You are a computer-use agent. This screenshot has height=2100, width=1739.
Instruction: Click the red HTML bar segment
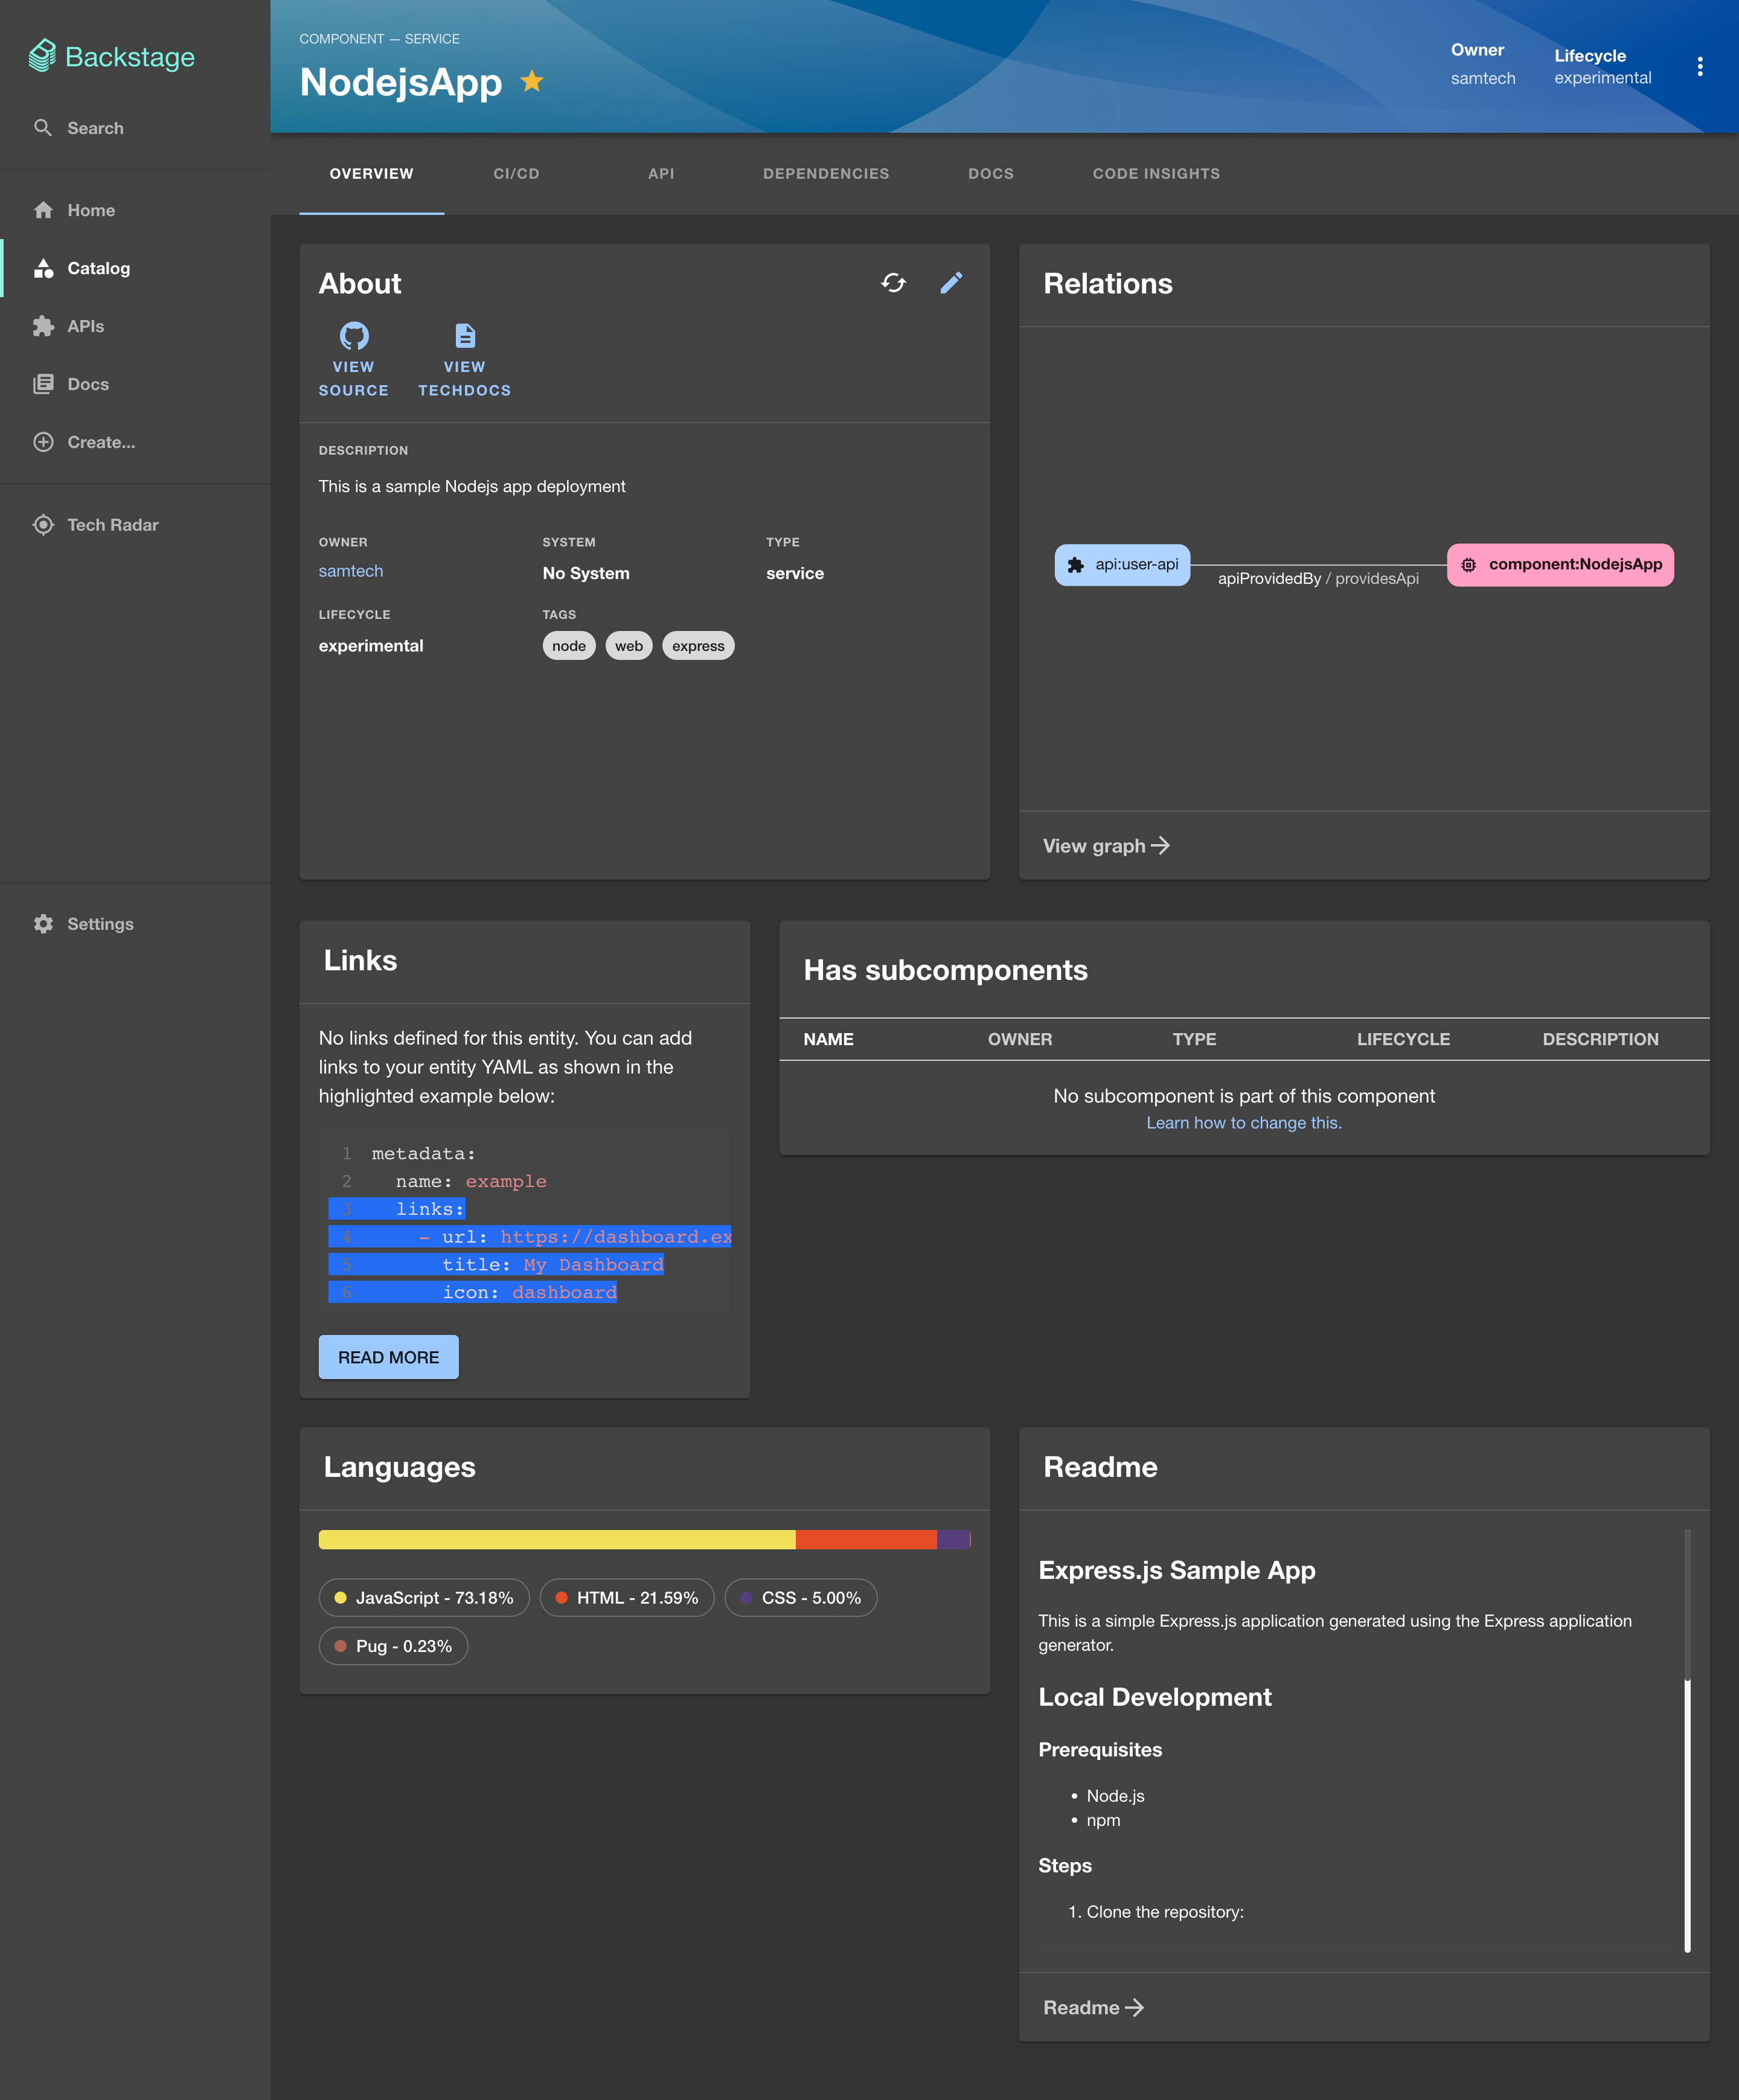click(x=866, y=1540)
